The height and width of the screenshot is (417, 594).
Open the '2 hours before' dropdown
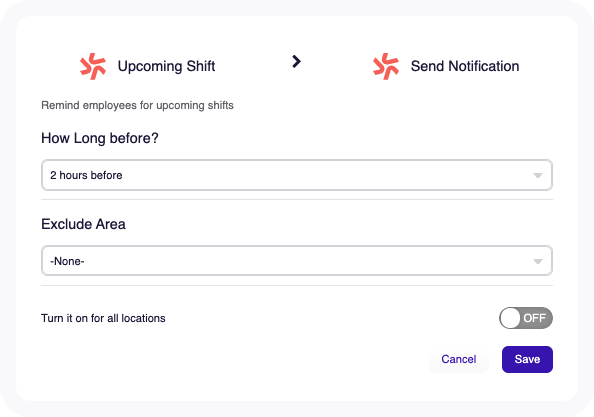297,175
